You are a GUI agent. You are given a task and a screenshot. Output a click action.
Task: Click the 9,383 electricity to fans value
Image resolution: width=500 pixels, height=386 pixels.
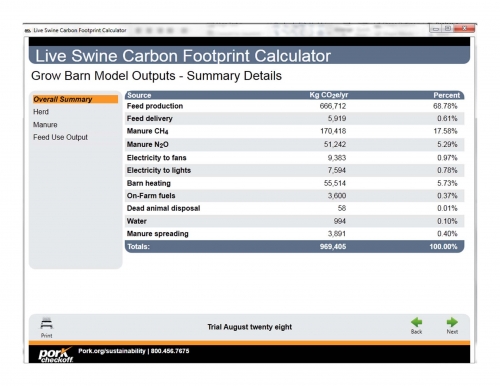pos(337,158)
